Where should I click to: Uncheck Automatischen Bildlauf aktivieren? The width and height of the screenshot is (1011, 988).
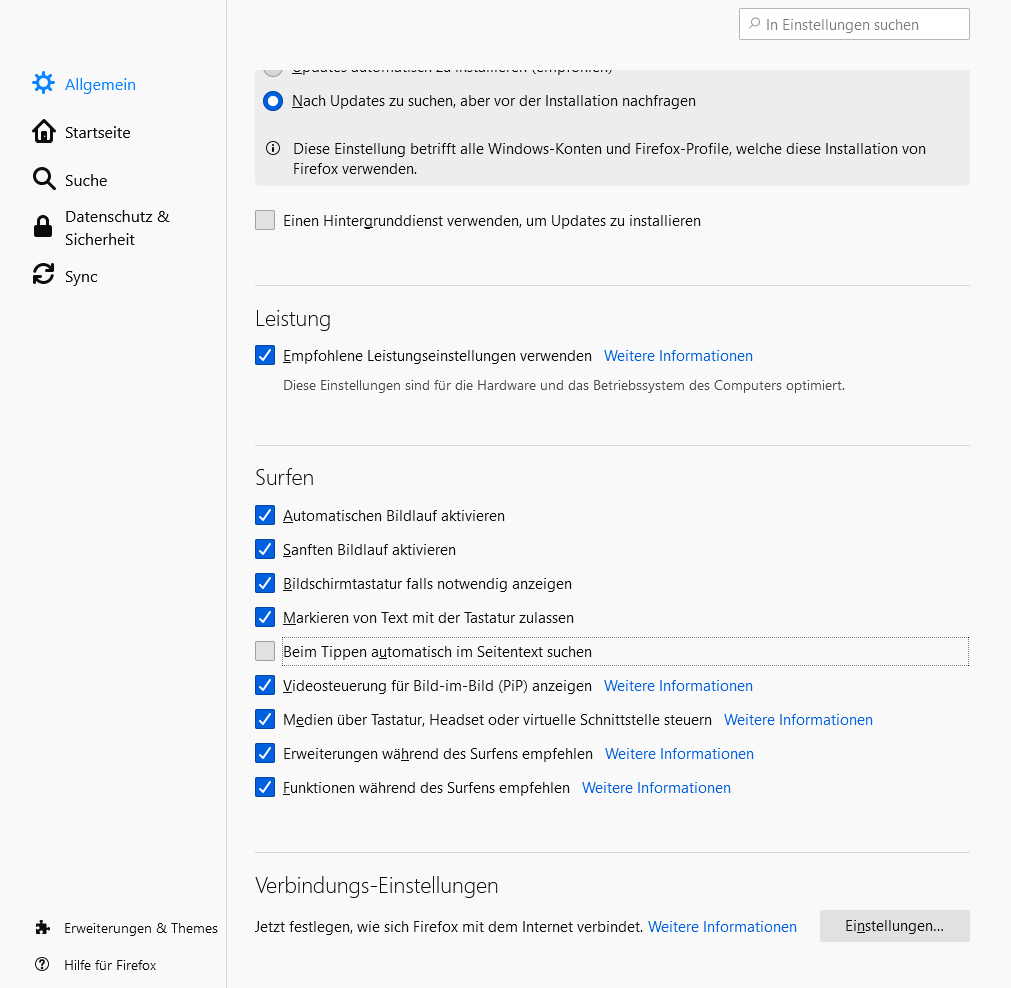click(265, 515)
